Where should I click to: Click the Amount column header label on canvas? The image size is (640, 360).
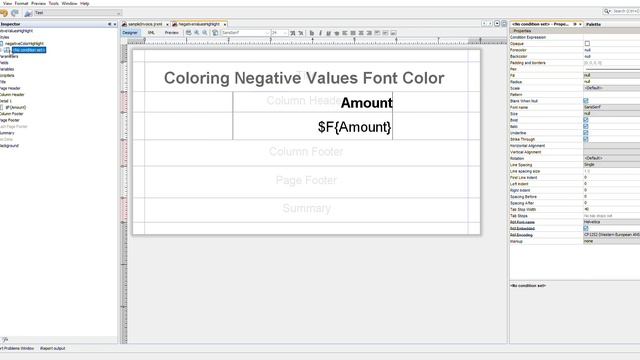(x=367, y=102)
